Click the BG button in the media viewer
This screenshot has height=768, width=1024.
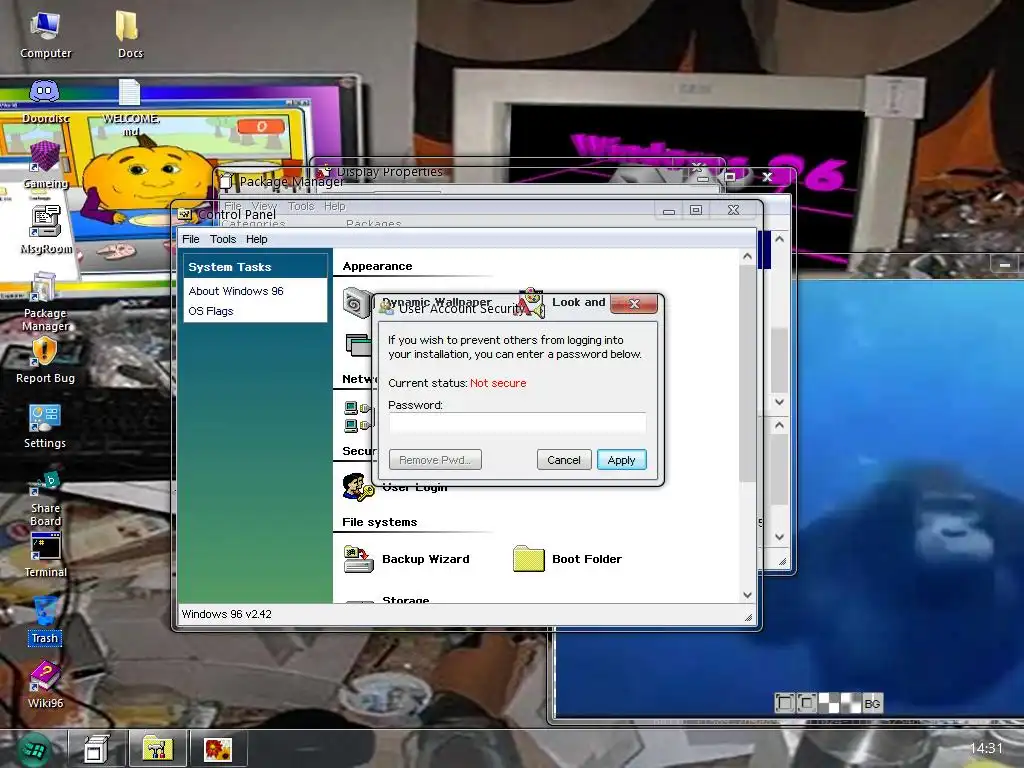872,703
